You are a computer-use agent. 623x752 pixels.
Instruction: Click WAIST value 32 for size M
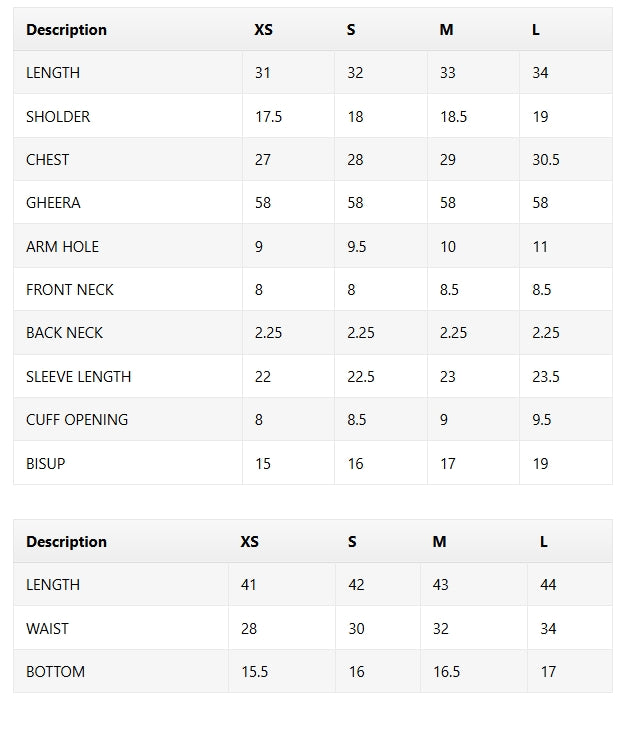441,629
